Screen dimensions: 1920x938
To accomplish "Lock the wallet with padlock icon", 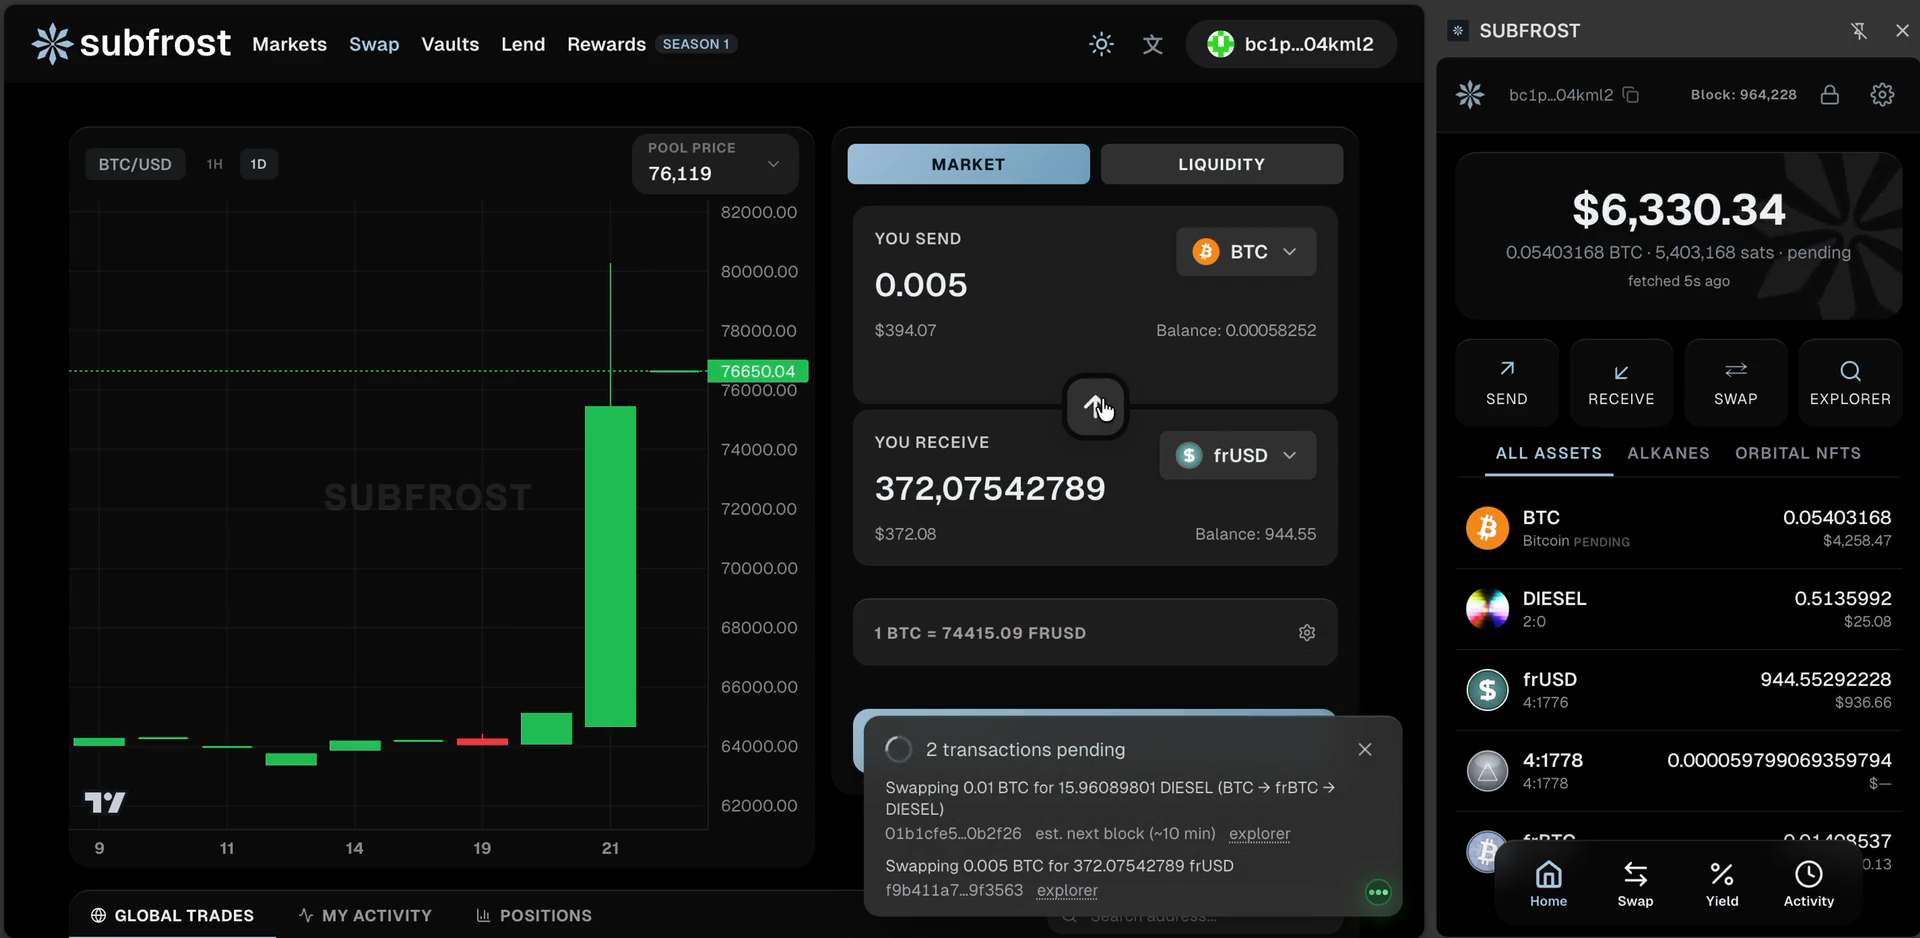I will coord(1829,95).
